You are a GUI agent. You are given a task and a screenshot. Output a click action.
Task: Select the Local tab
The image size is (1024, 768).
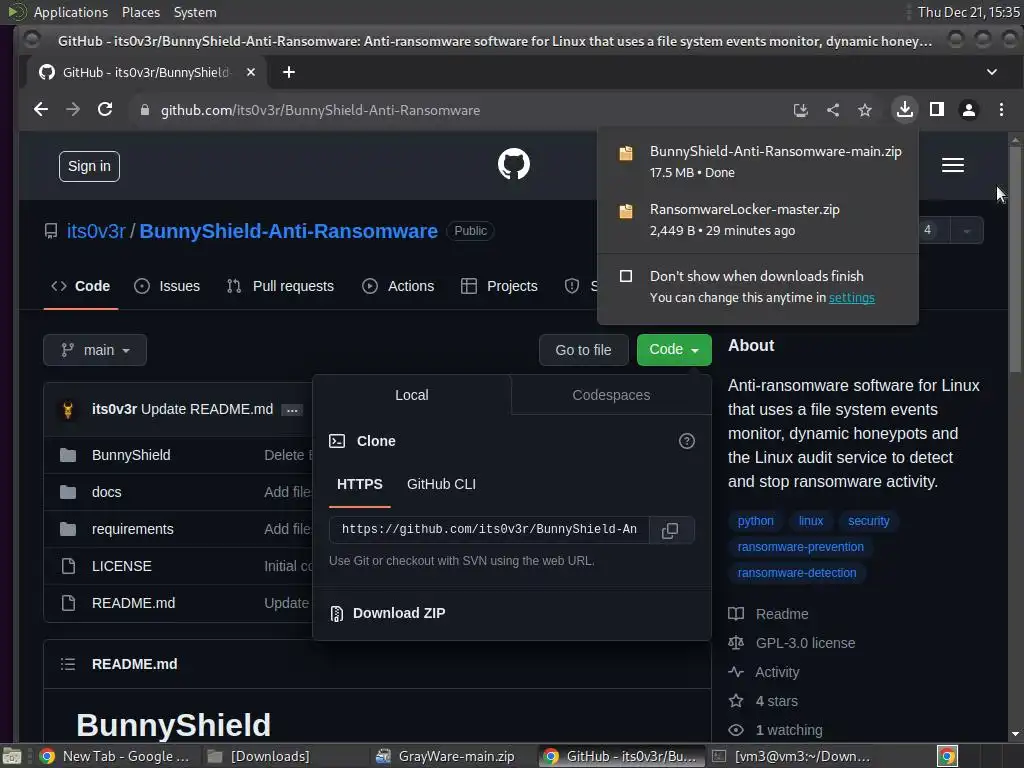(411, 395)
